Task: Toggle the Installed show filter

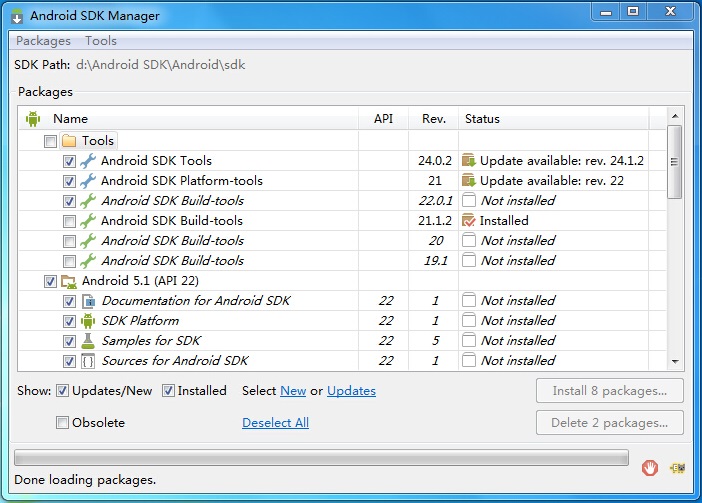Action: [x=168, y=391]
